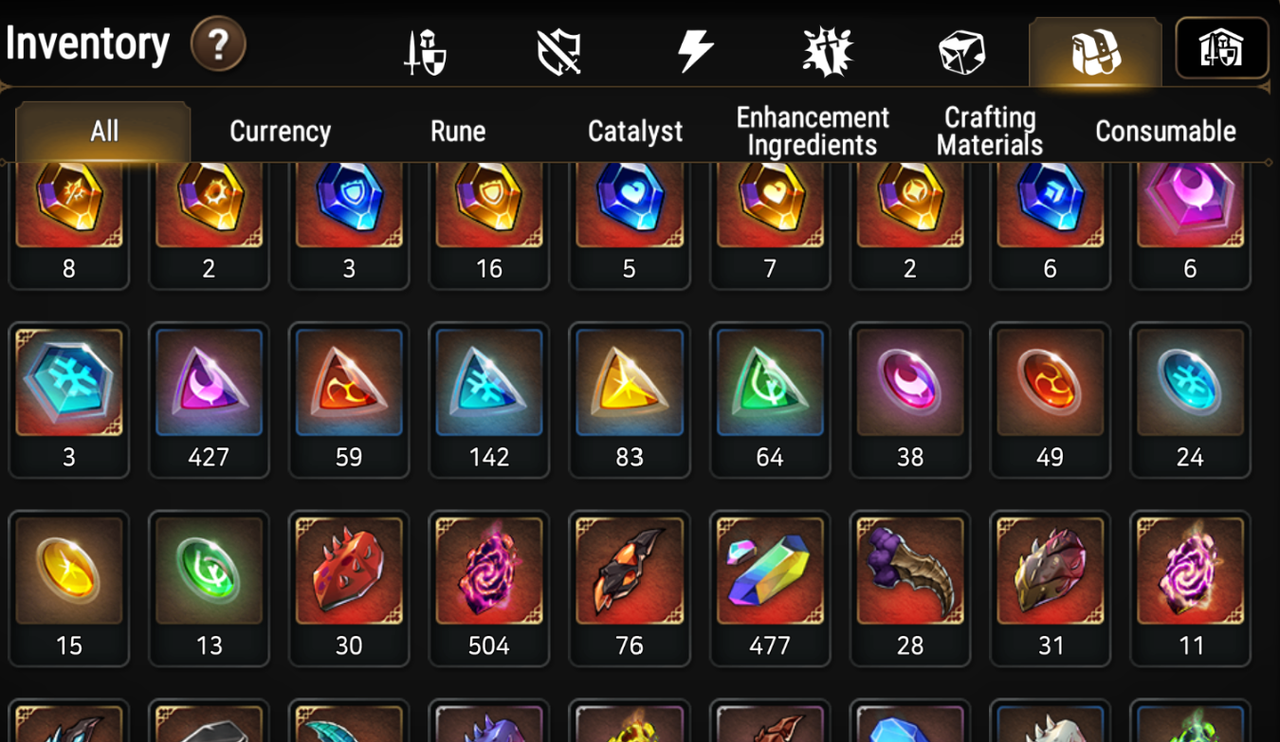Open the lightning bolt icon
This screenshot has height=742, width=1280.
[x=696, y=50]
